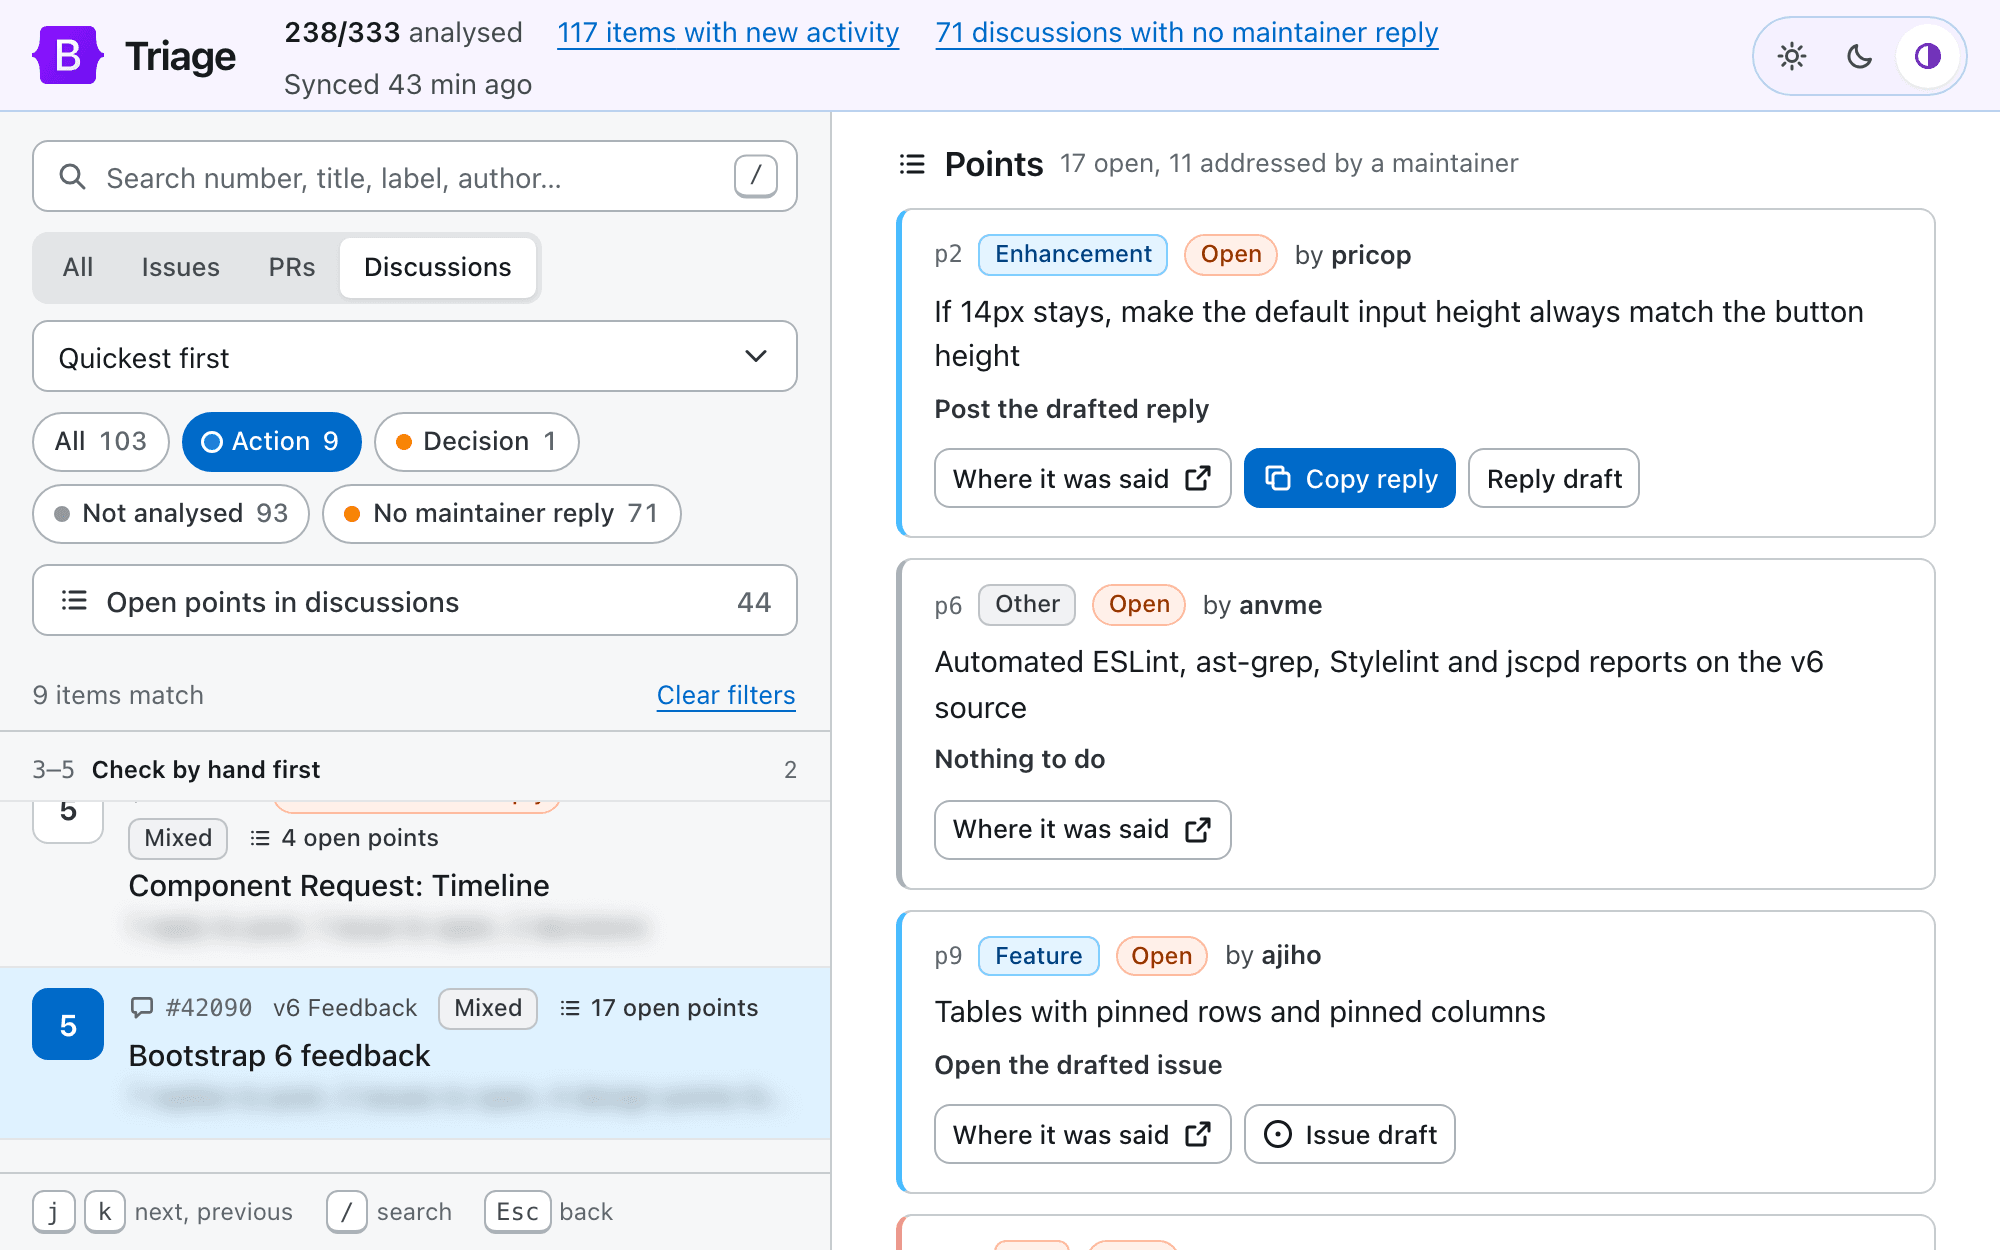
Task: Select the PRs tab
Action: click(292, 267)
